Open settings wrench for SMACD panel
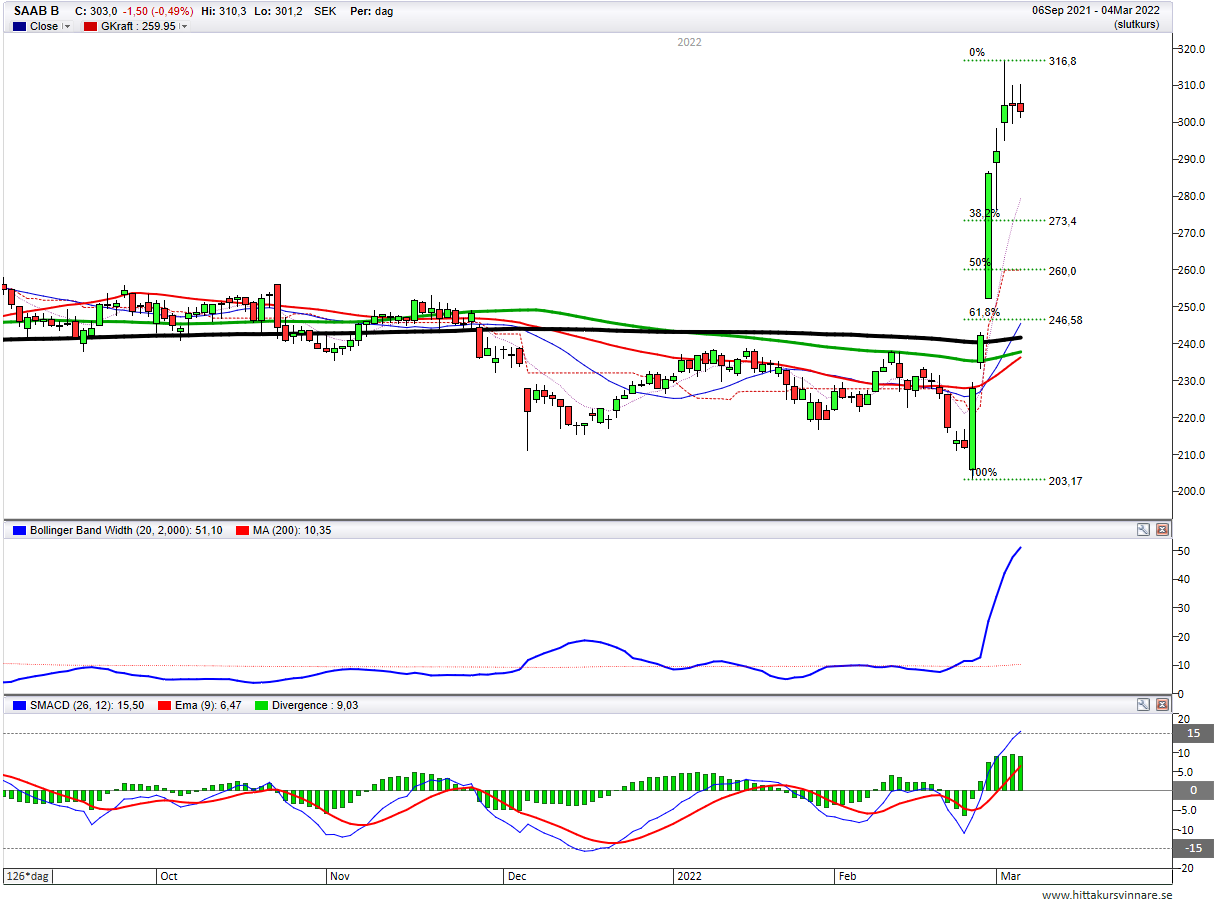 [x=1143, y=705]
